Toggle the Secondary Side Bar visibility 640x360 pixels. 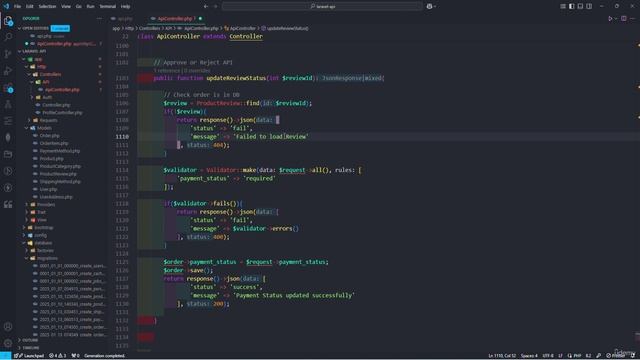click(x=589, y=7)
